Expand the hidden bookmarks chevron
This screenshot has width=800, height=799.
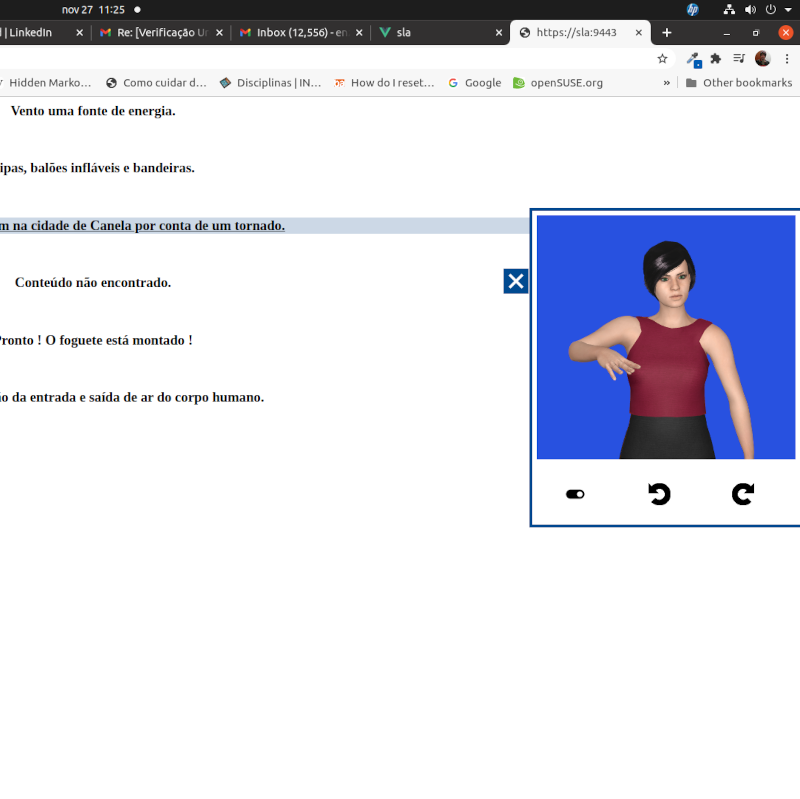tap(667, 83)
